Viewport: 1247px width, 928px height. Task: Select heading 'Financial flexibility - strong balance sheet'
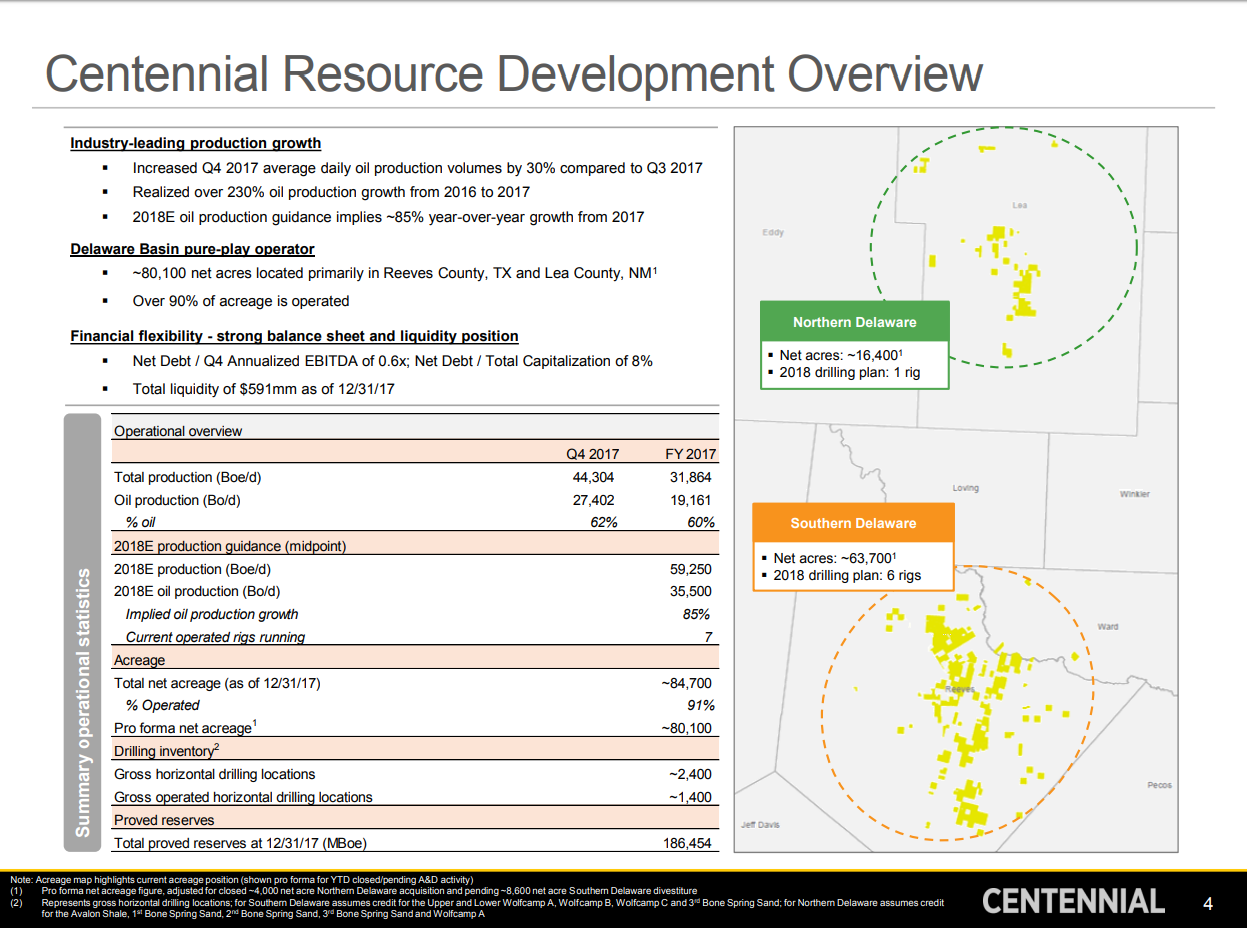[x=294, y=336]
